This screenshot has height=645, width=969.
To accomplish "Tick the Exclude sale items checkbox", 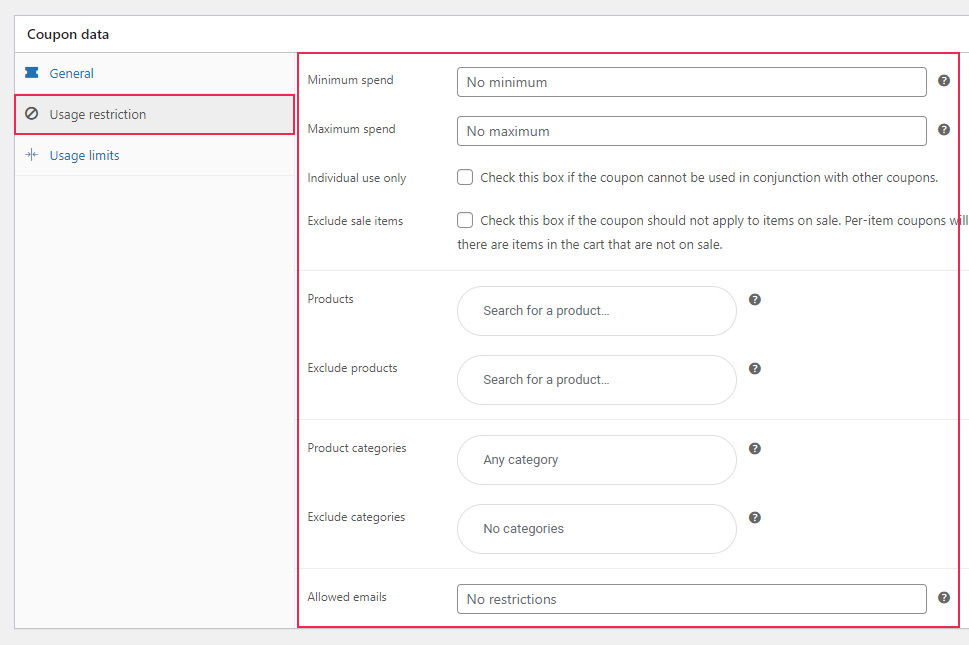I will (x=465, y=220).
